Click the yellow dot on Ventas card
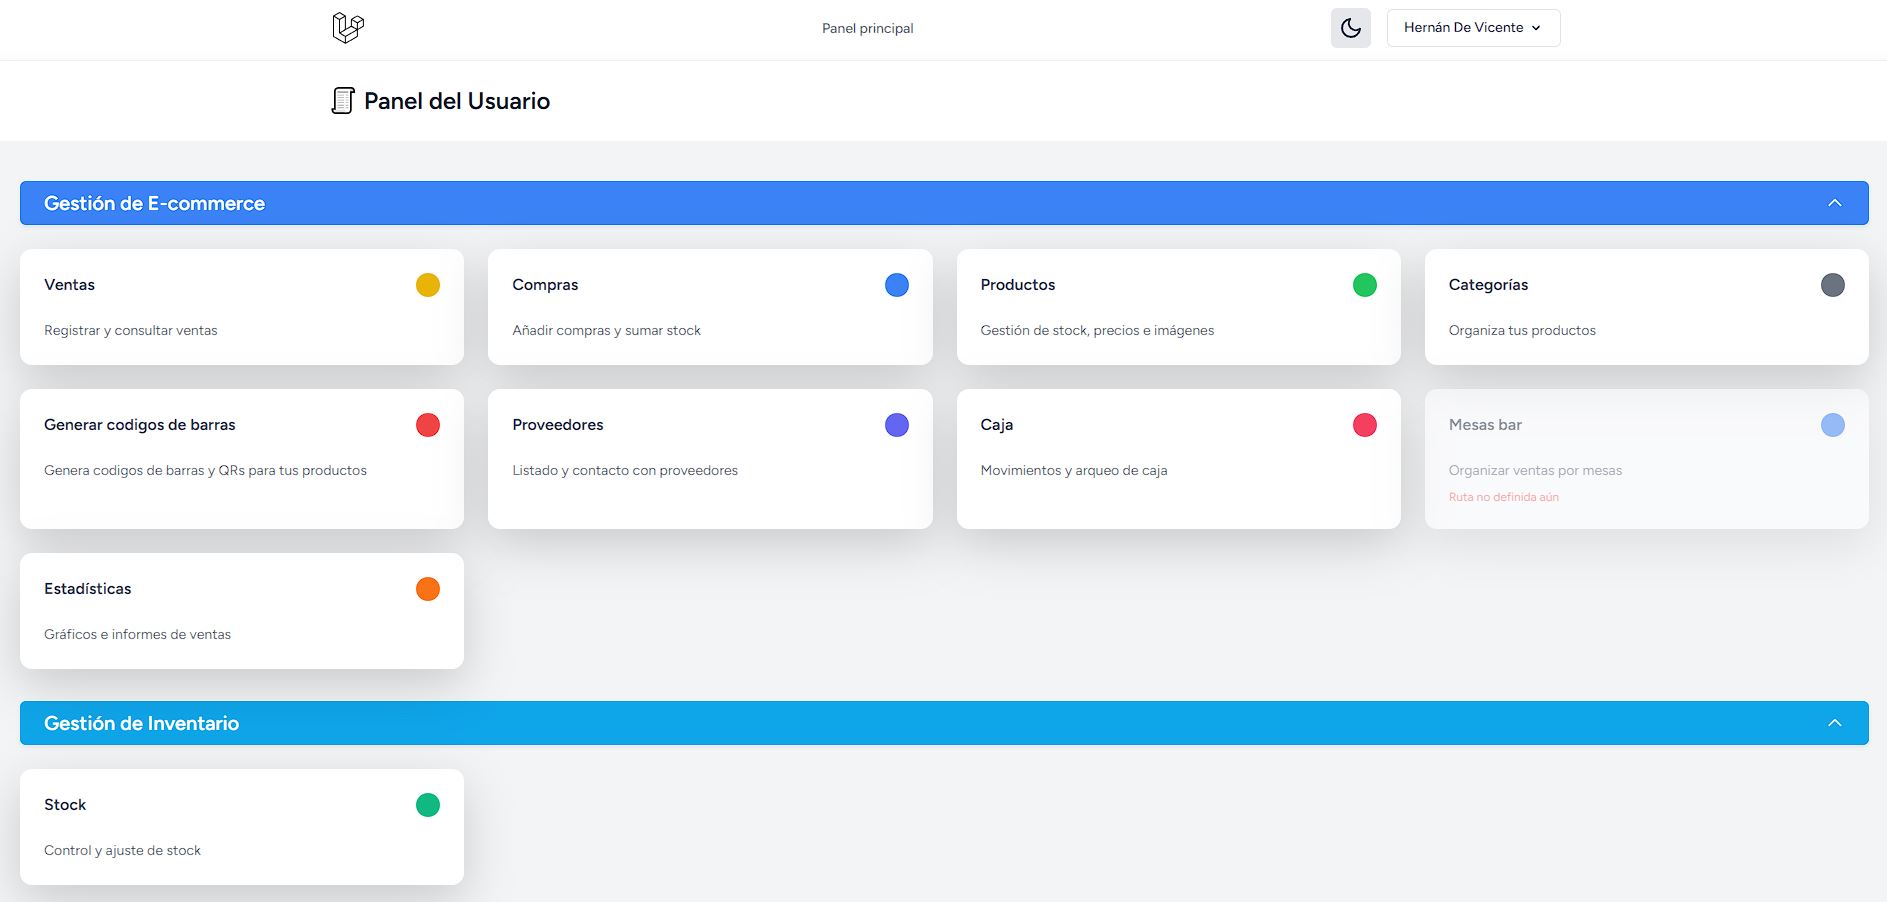This screenshot has height=902, width=1887. point(428,285)
